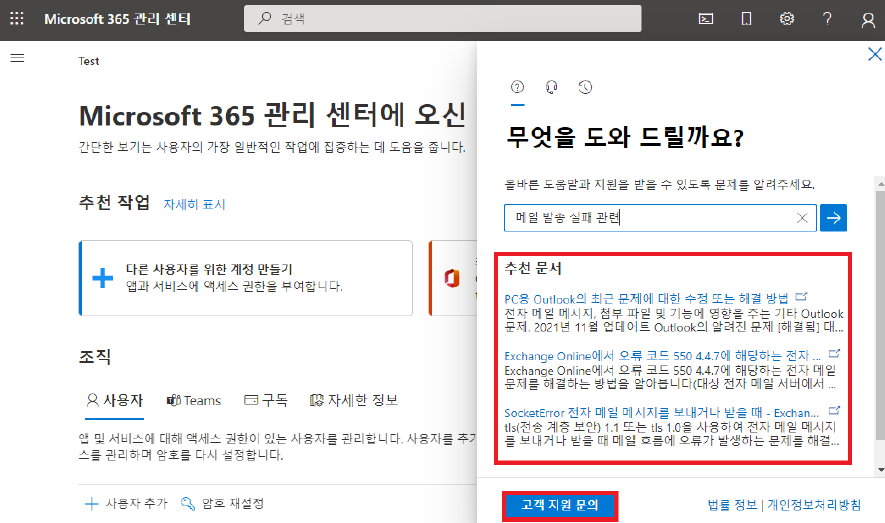This screenshot has width=885, height=523.
Task: Click the 자세히 표시 link
Action: tap(195, 204)
